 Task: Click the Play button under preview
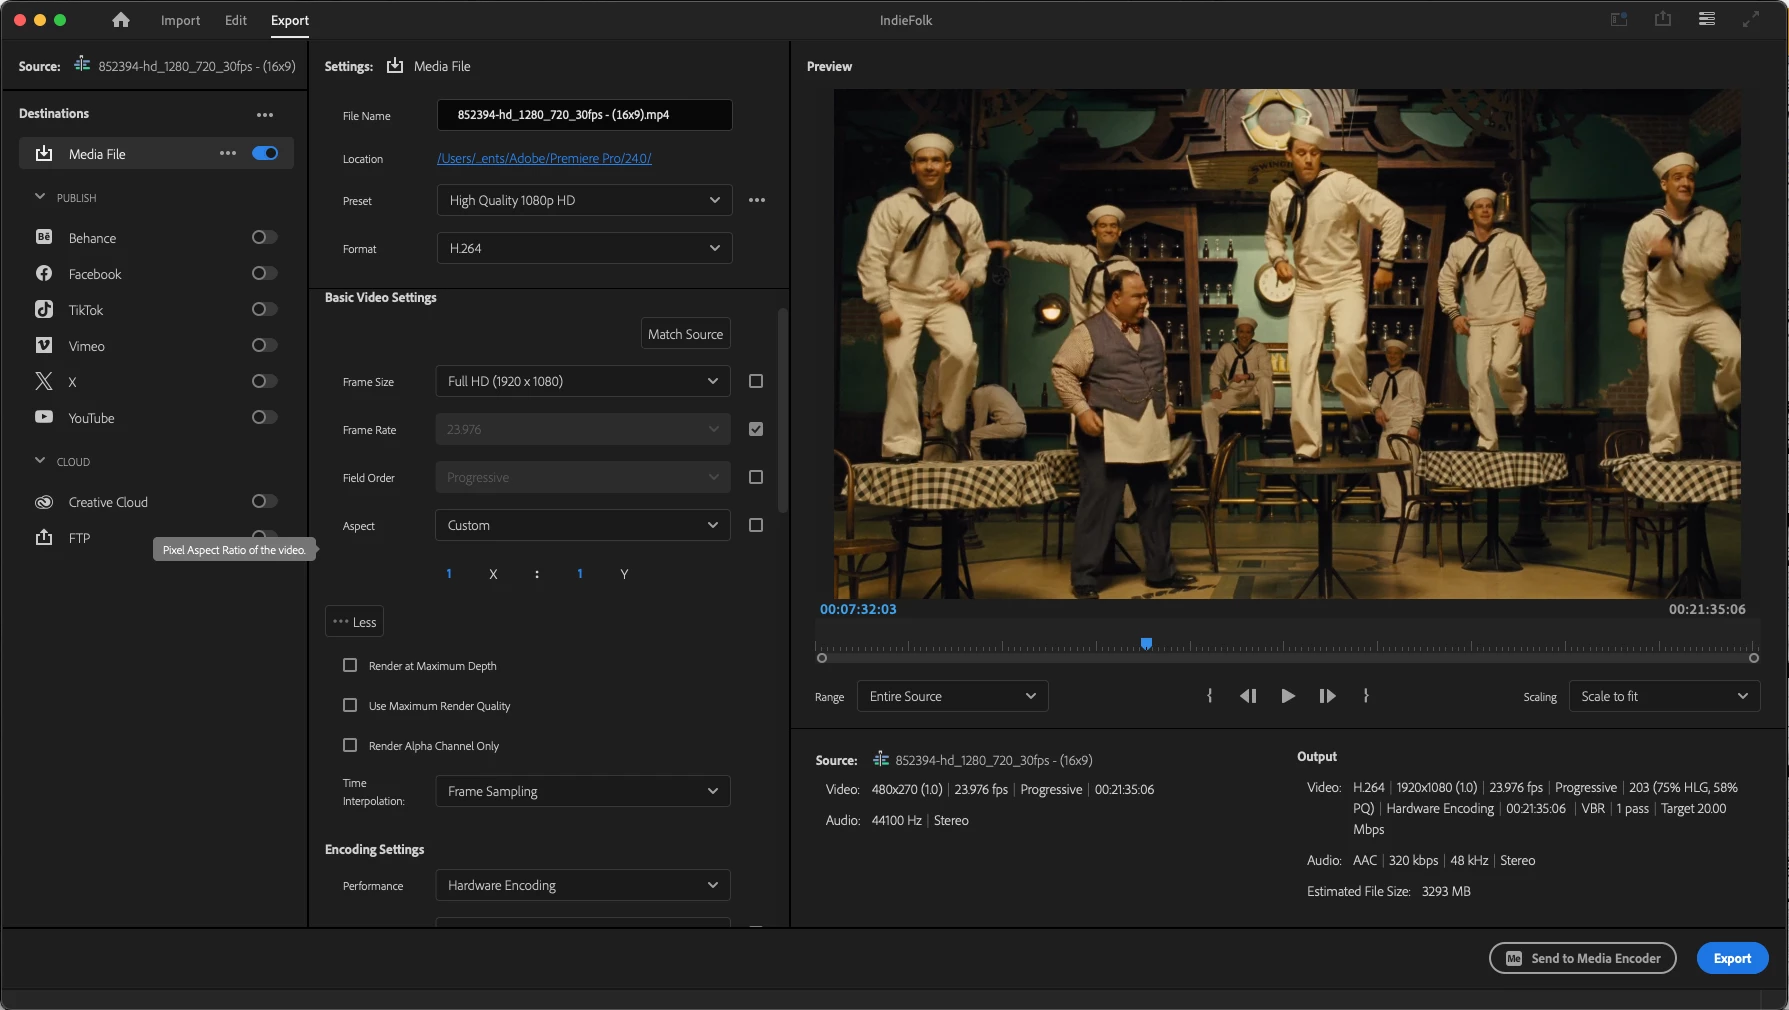coord(1288,696)
